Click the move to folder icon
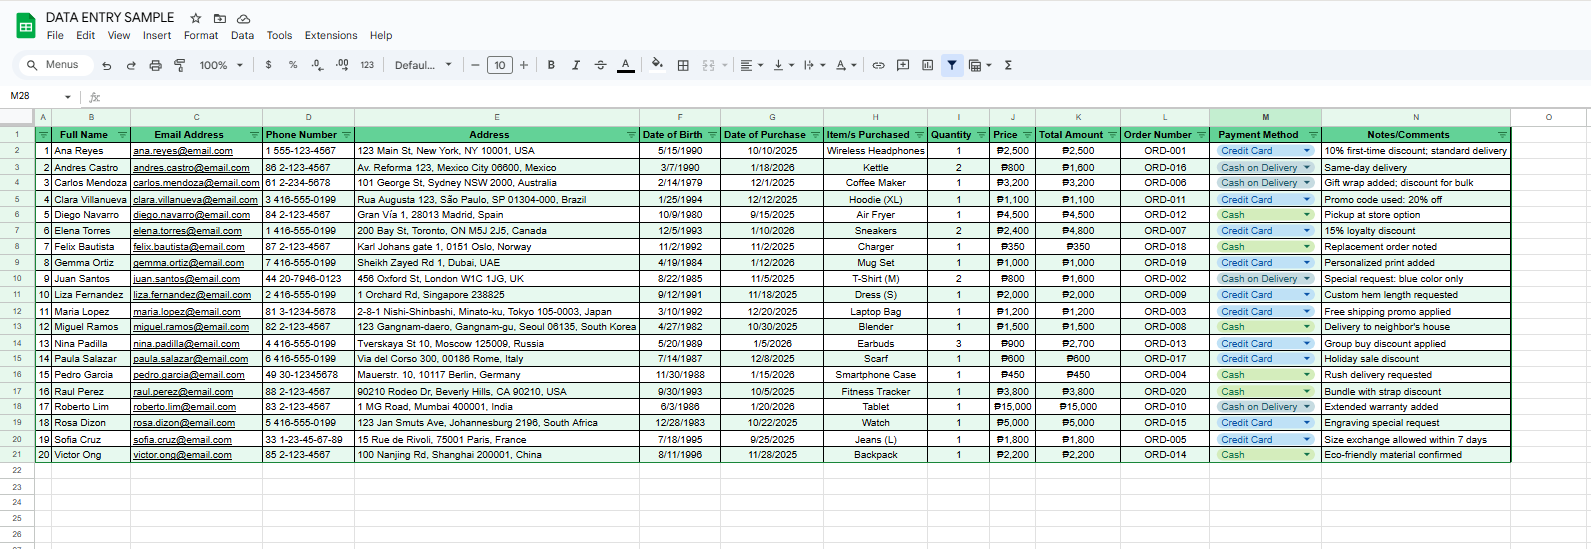1591x549 pixels. pos(220,18)
